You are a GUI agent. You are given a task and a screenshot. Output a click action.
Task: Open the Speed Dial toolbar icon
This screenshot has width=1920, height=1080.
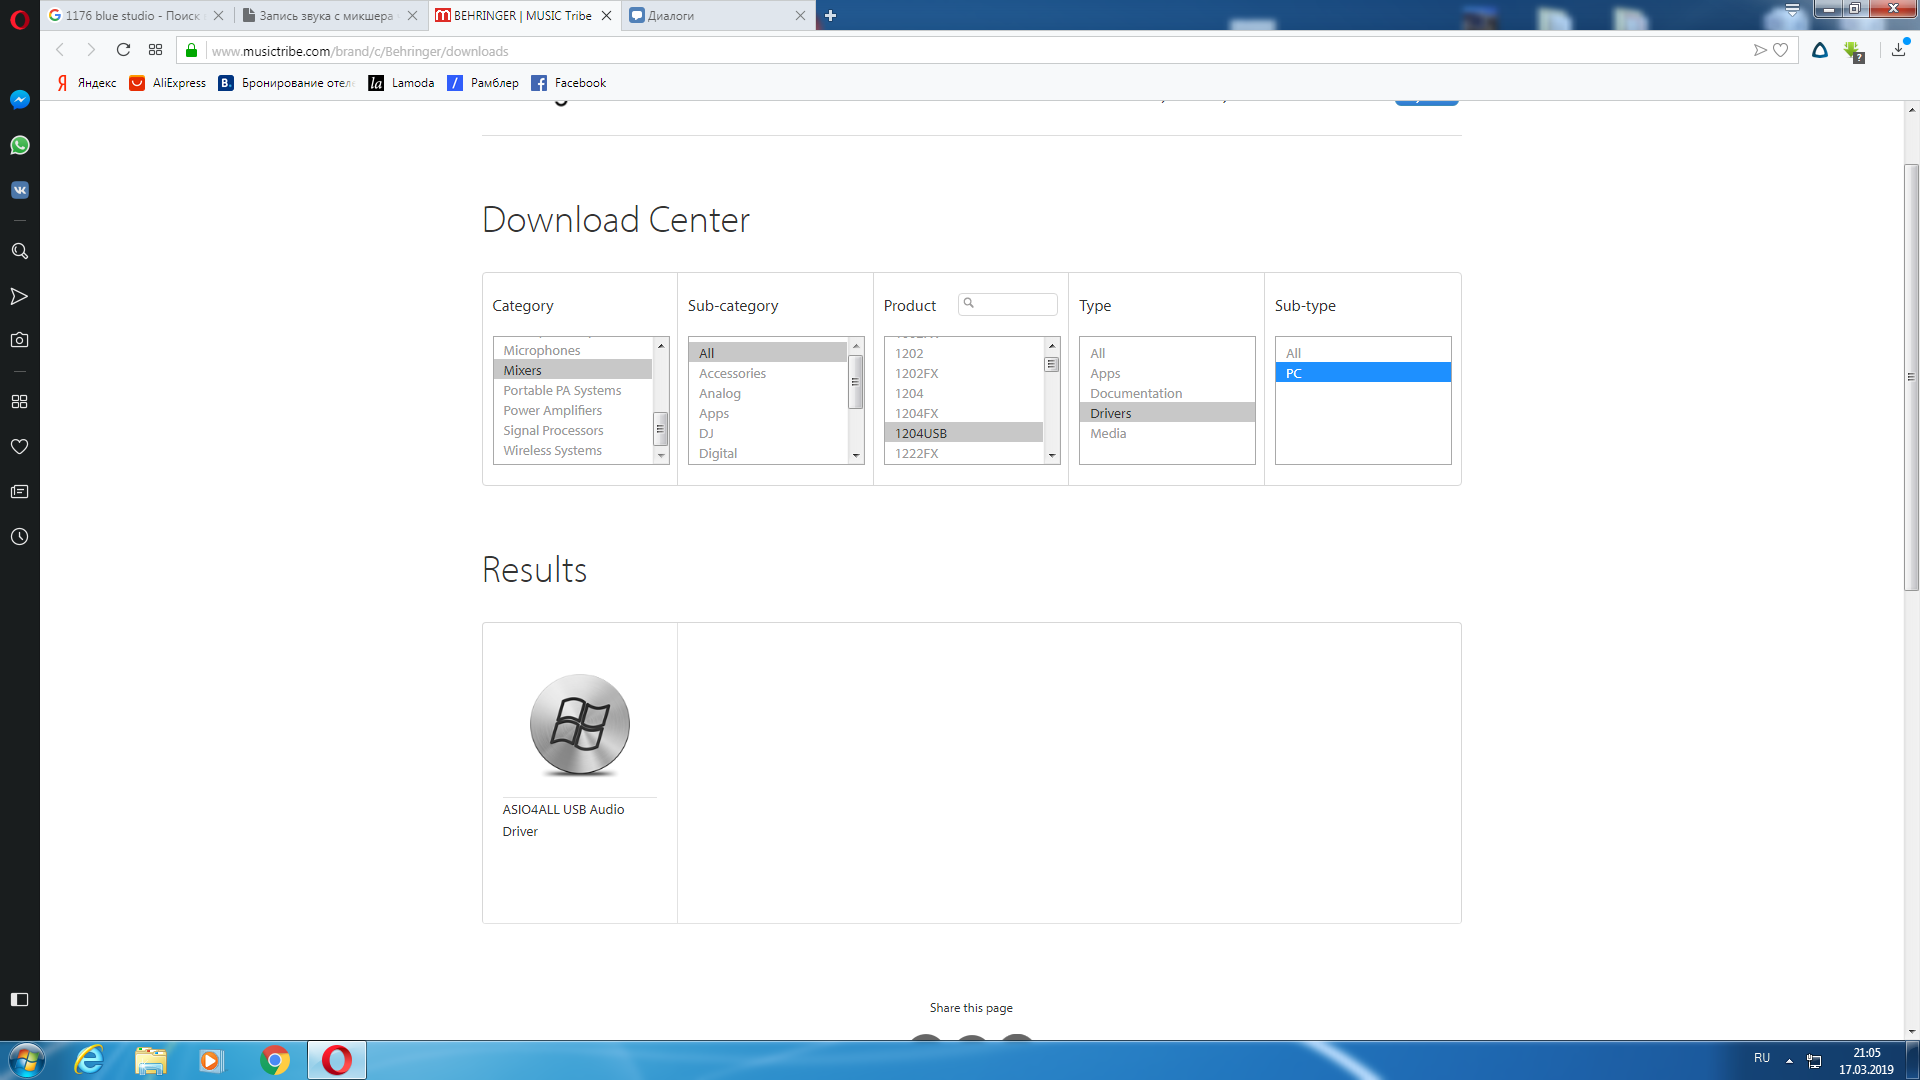pos(155,50)
